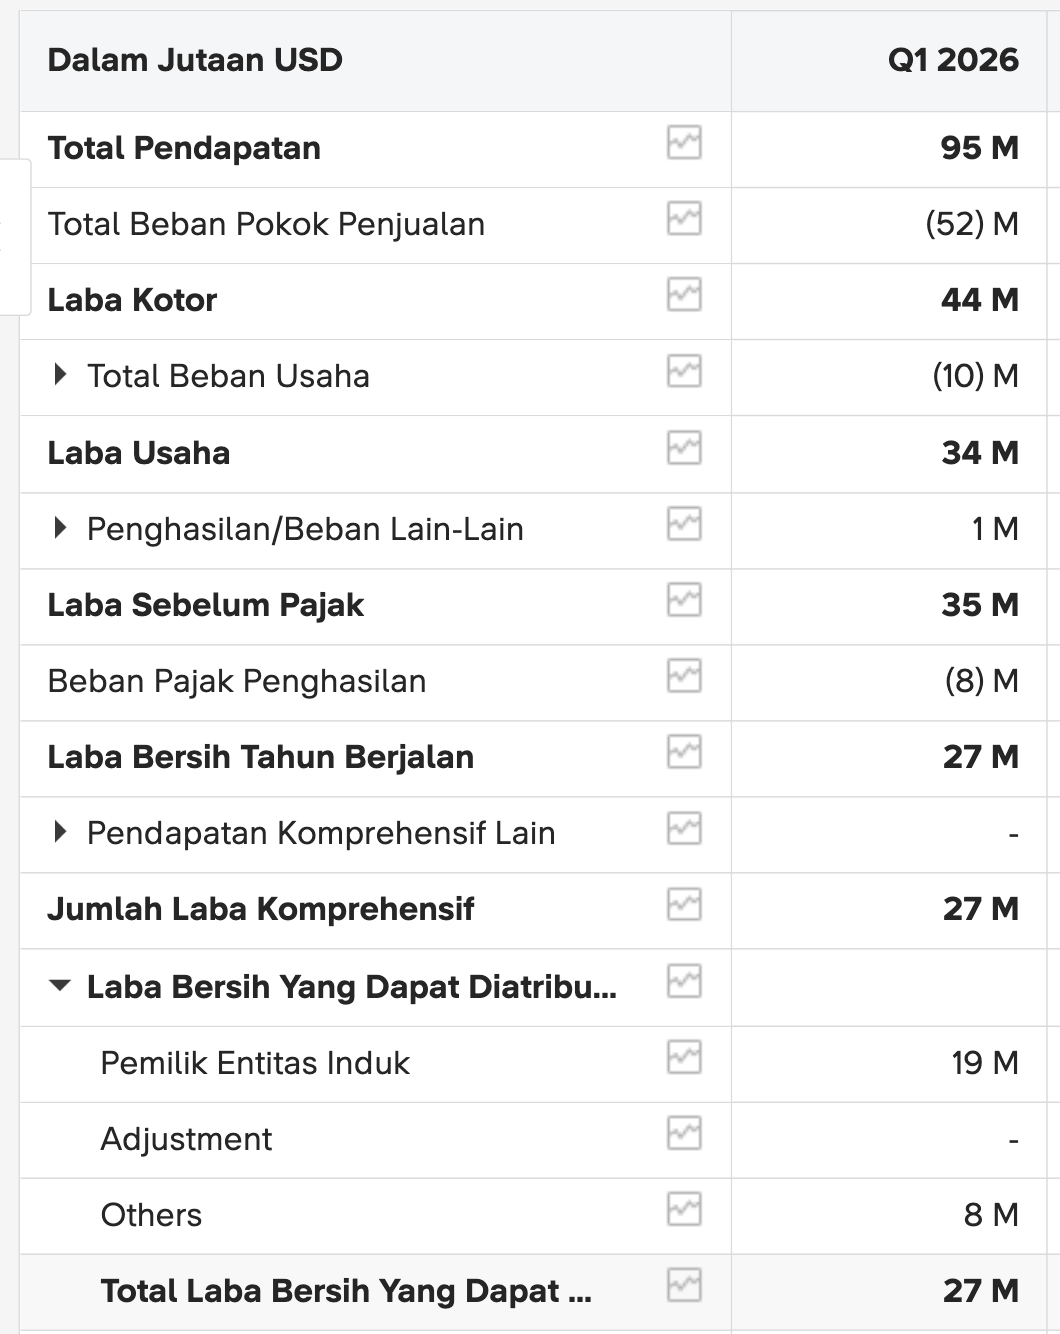Open chart for Total Laba Bersih Yang Dapat row
This screenshot has width=1060, height=1334.
[684, 1285]
